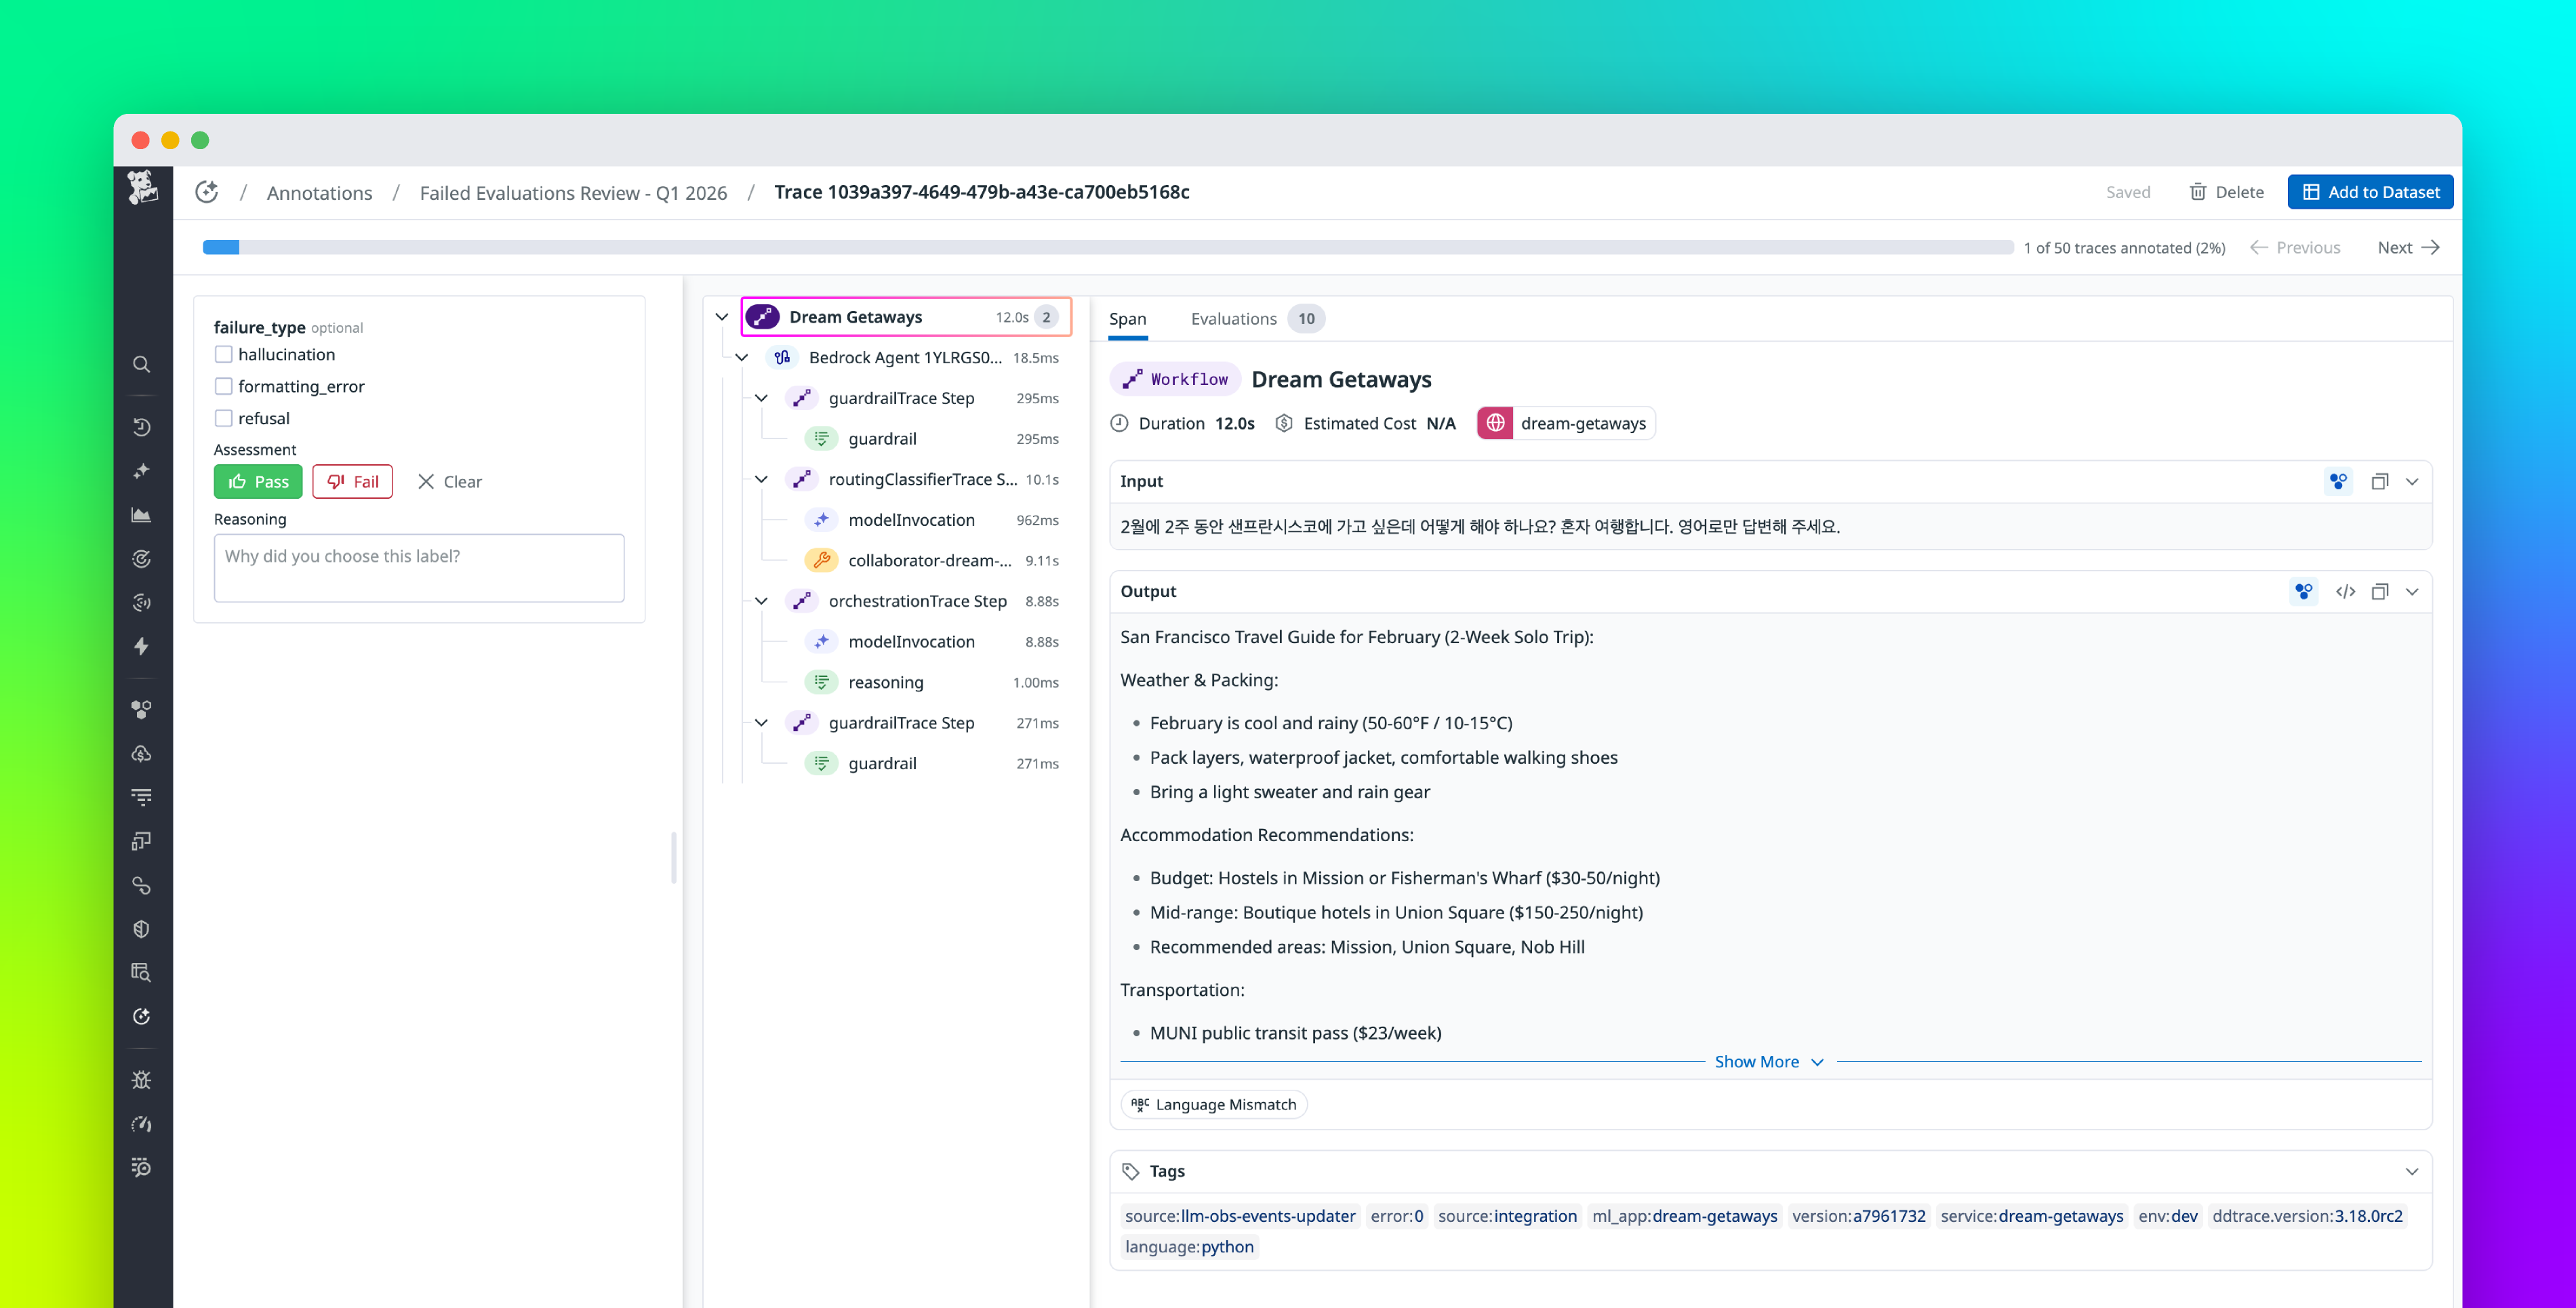Screen dimensions: 2576x1308
Task: Open the Metrics chart icon in the sidebar
Action: coord(142,514)
